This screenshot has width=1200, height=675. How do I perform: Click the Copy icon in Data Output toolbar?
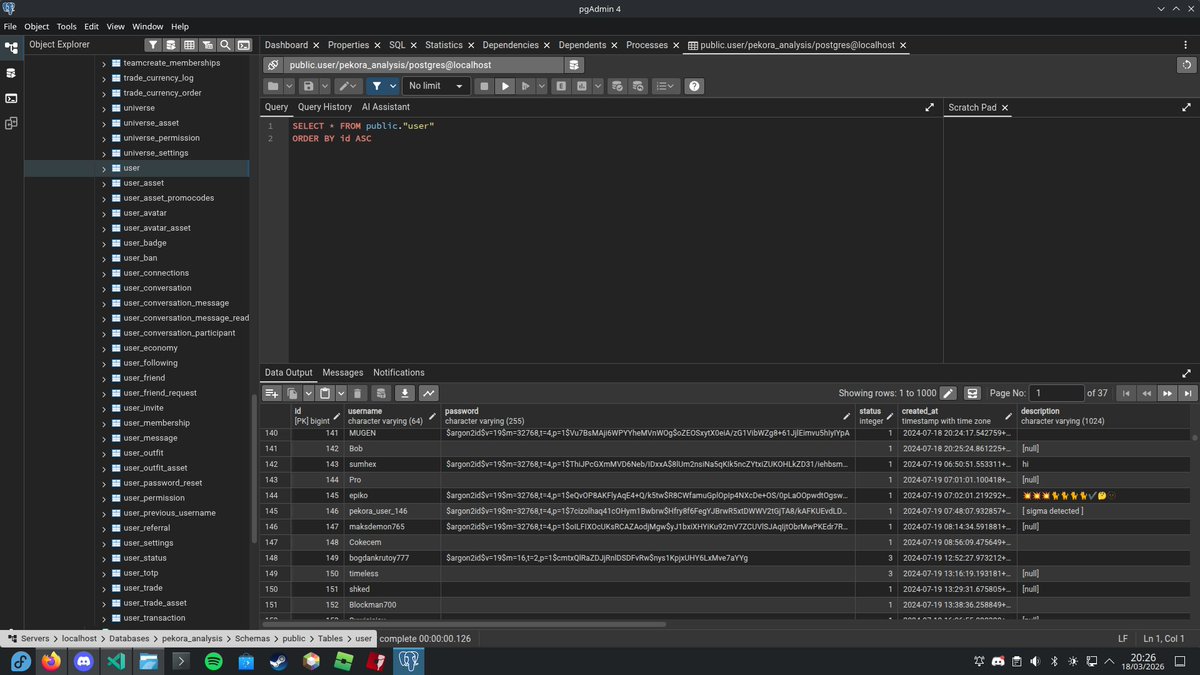click(293, 394)
